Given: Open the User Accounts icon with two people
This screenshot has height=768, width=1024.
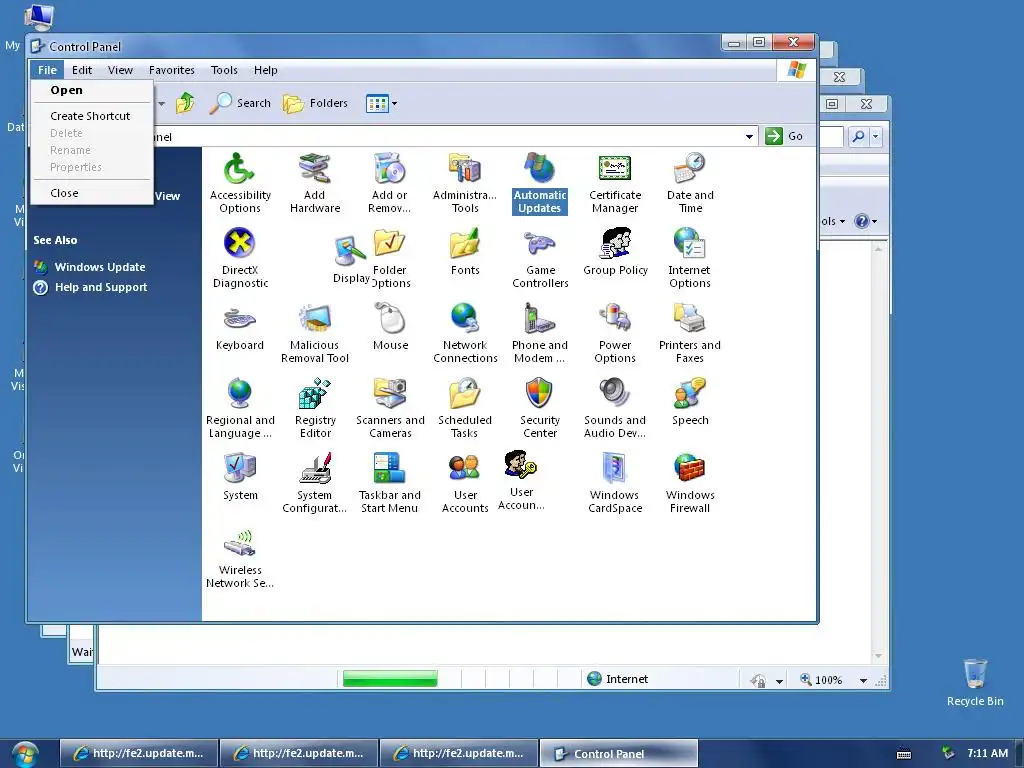Looking at the screenshot, I should [465, 483].
